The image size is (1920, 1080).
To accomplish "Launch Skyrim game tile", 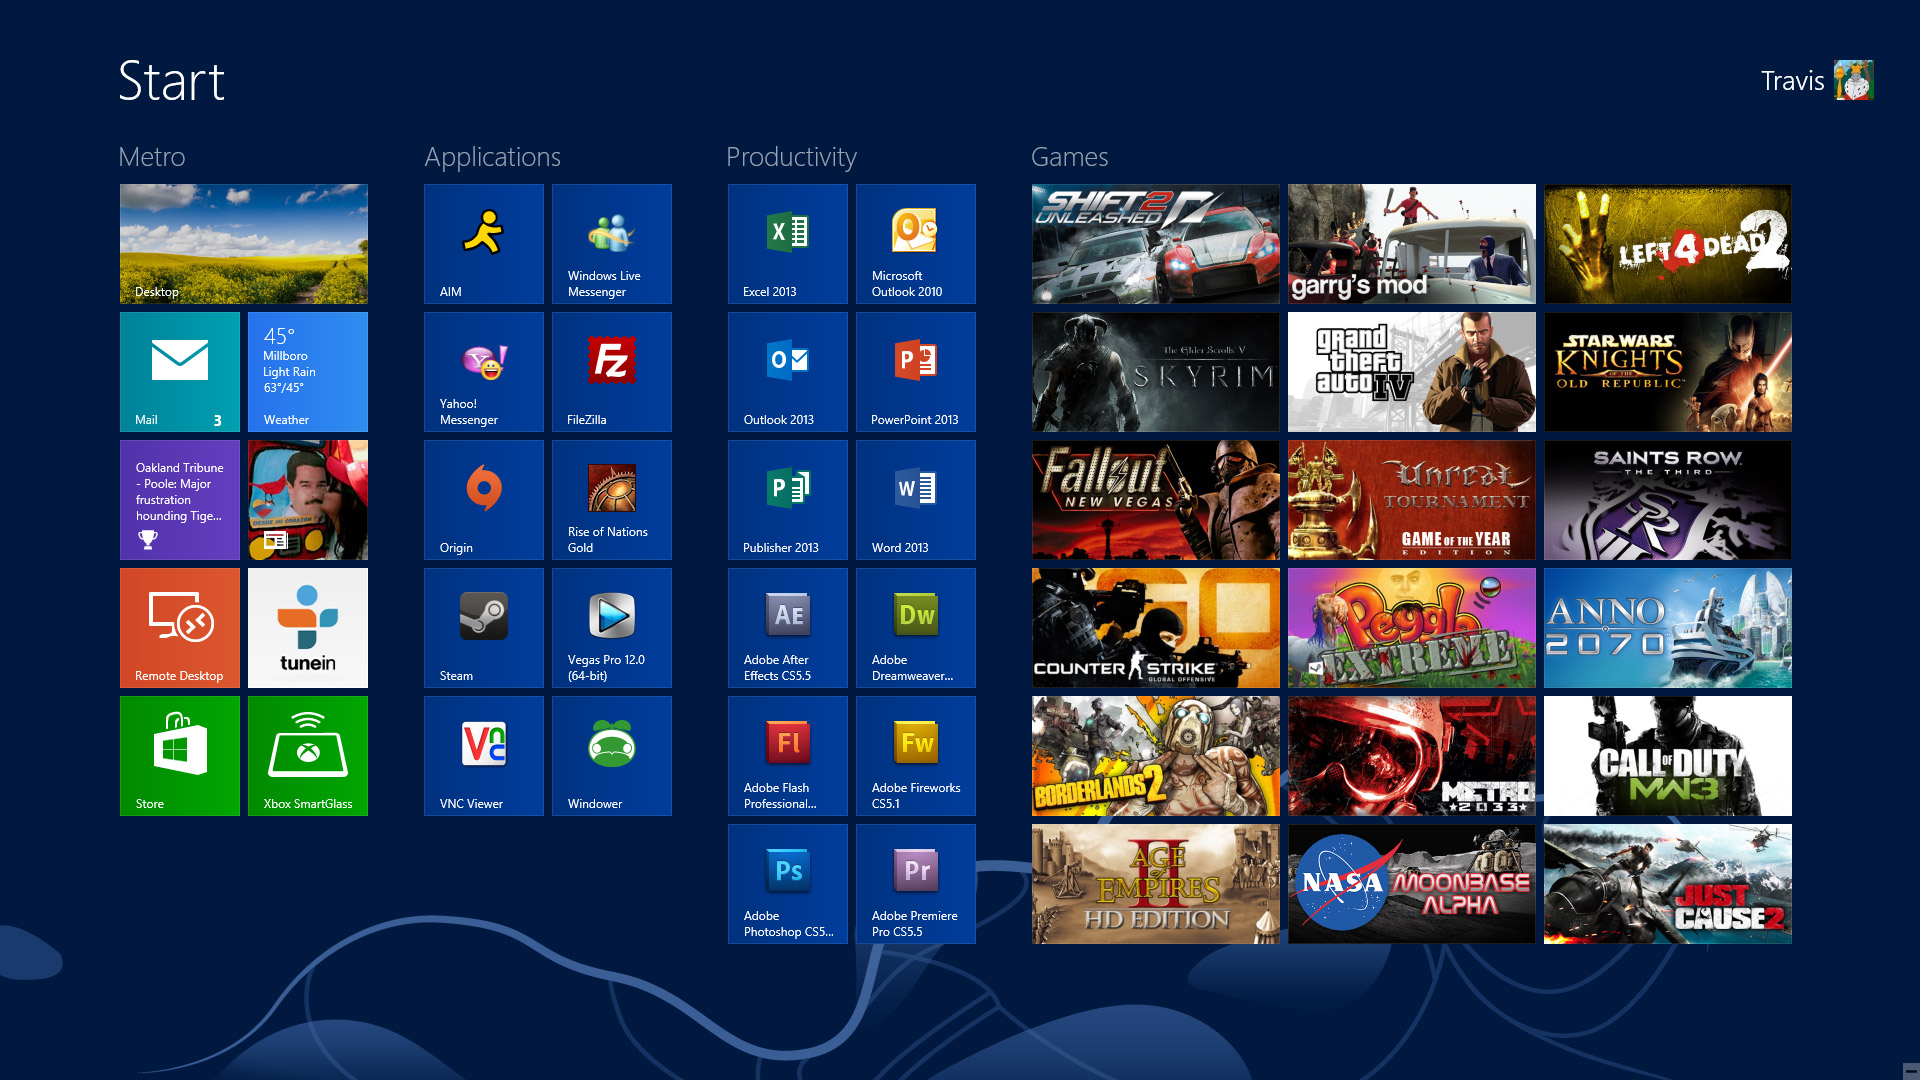I will pyautogui.click(x=1156, y=372).
